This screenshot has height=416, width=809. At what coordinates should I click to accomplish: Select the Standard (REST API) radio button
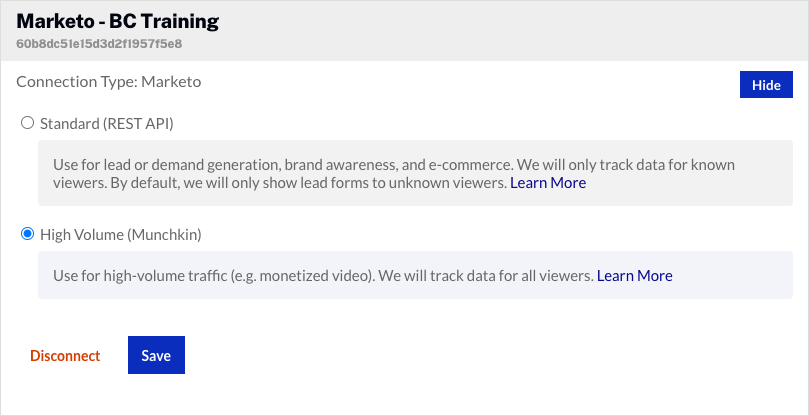tap(28, 123)
